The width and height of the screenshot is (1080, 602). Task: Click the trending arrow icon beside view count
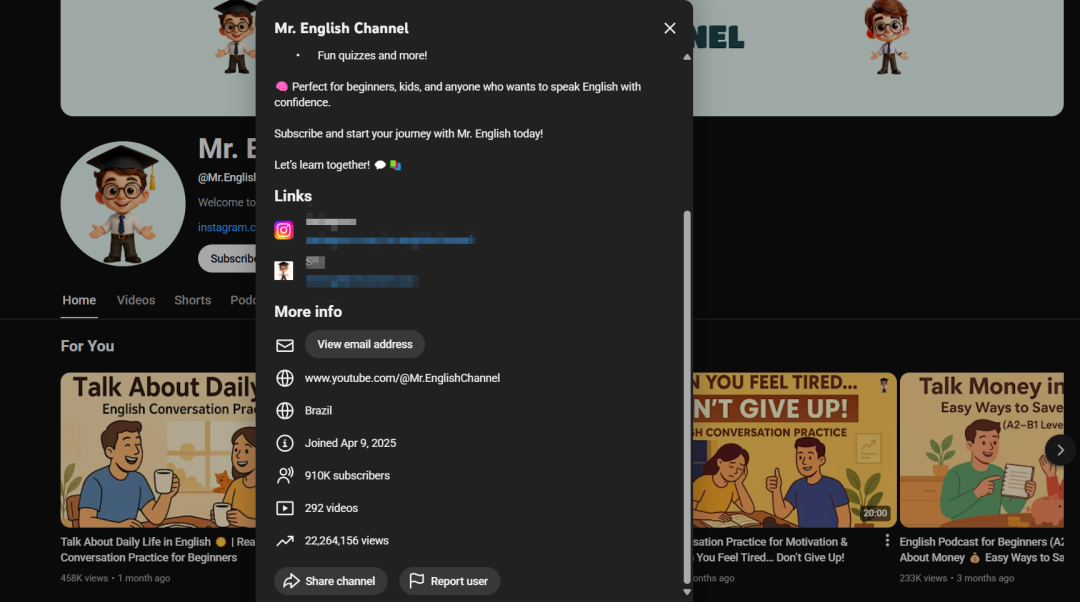tap(285, 541)
